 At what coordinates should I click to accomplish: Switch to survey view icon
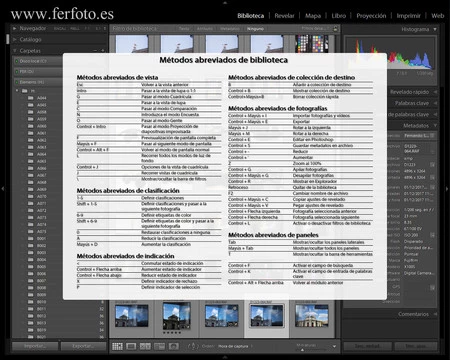click(x=159, y=346)
